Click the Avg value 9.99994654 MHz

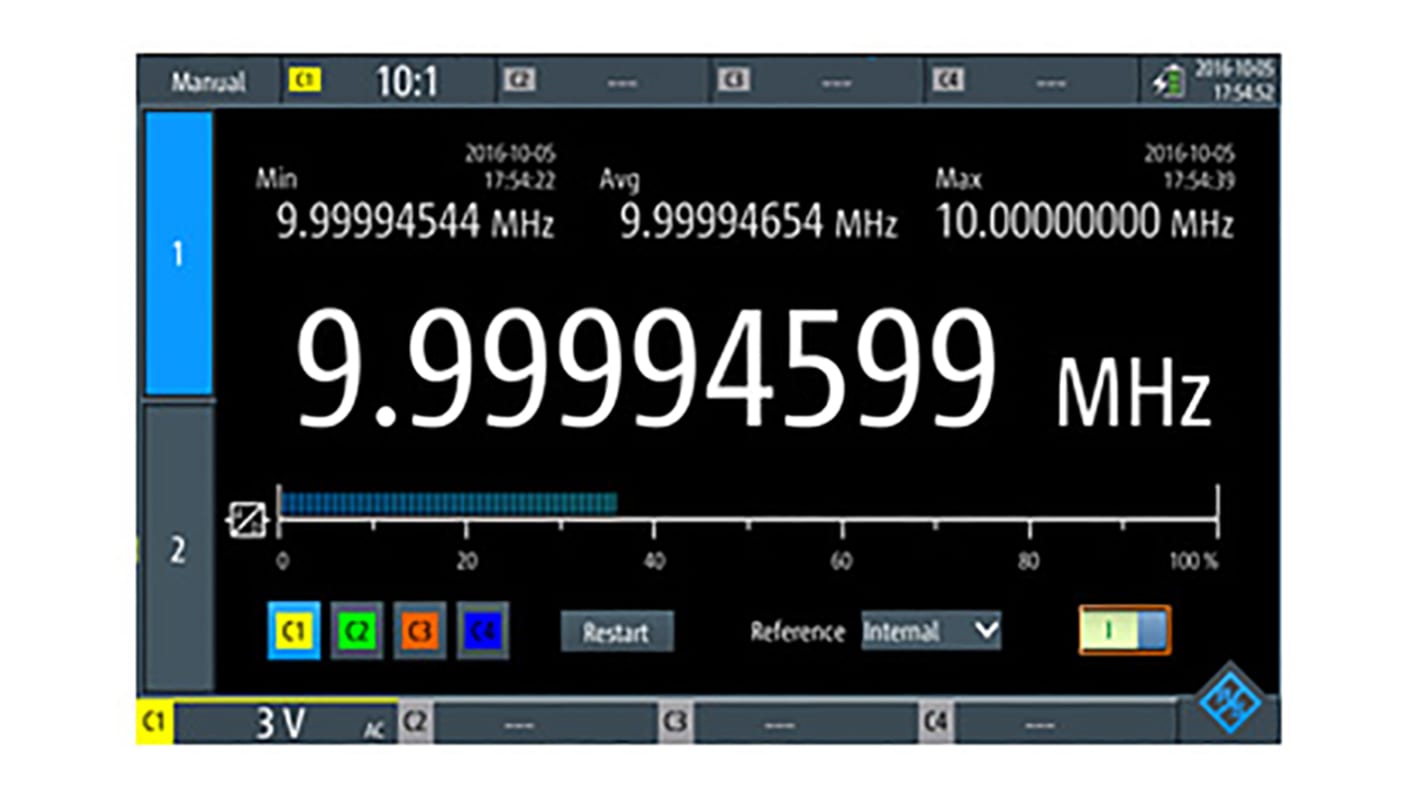pos(758,223)
